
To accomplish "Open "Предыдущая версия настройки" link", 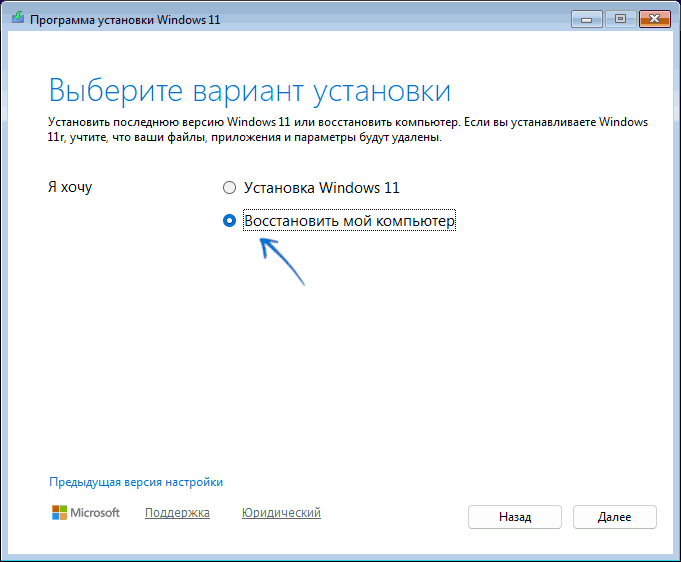I will pos(136,482).
